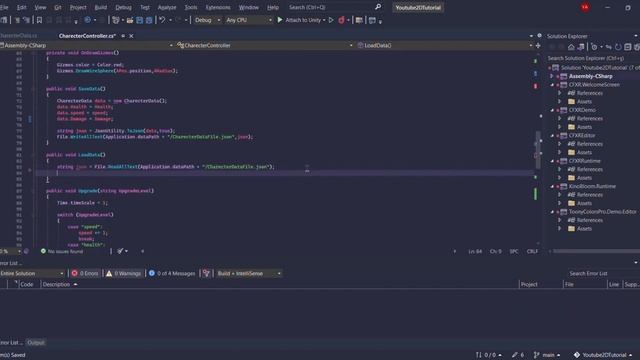Screen dimensions: 640x360
Task: Click Switch Views icon in Solution Explorer
Action: [x=581, y=47]
